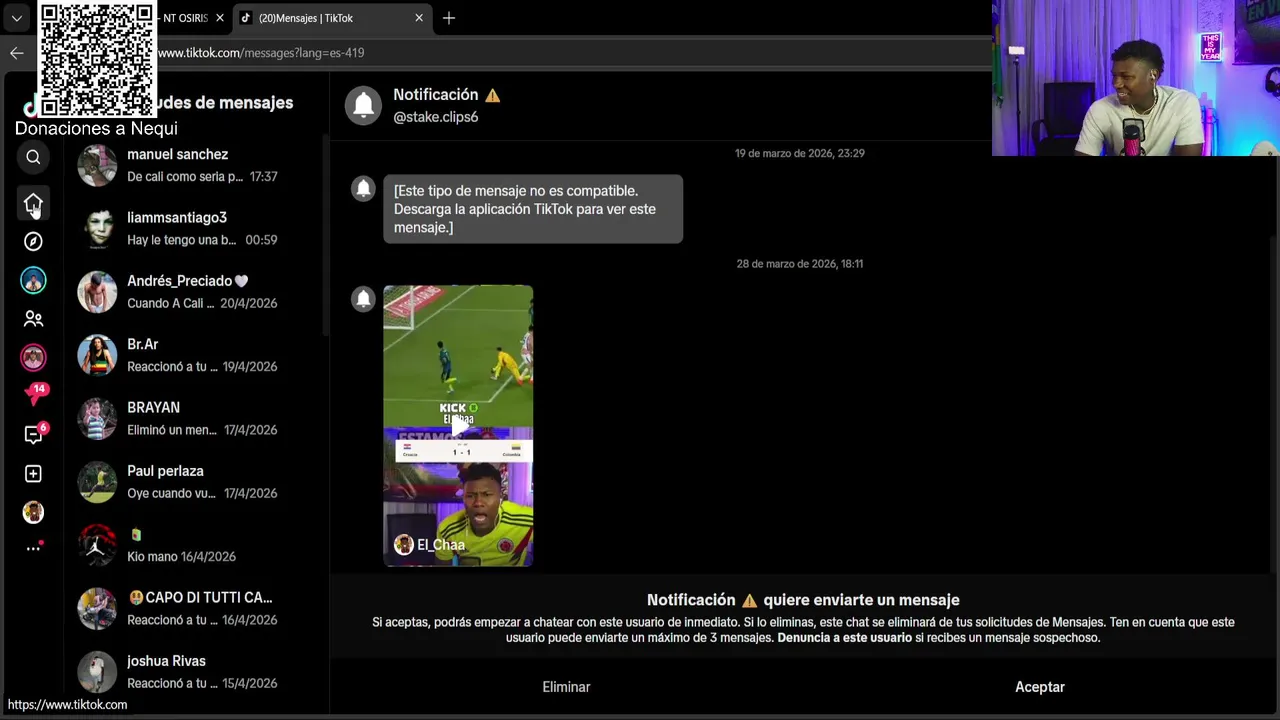Open the profile avatar icon in sidebar
This screenshot has width=1280, height=720.
pos(33,512)
